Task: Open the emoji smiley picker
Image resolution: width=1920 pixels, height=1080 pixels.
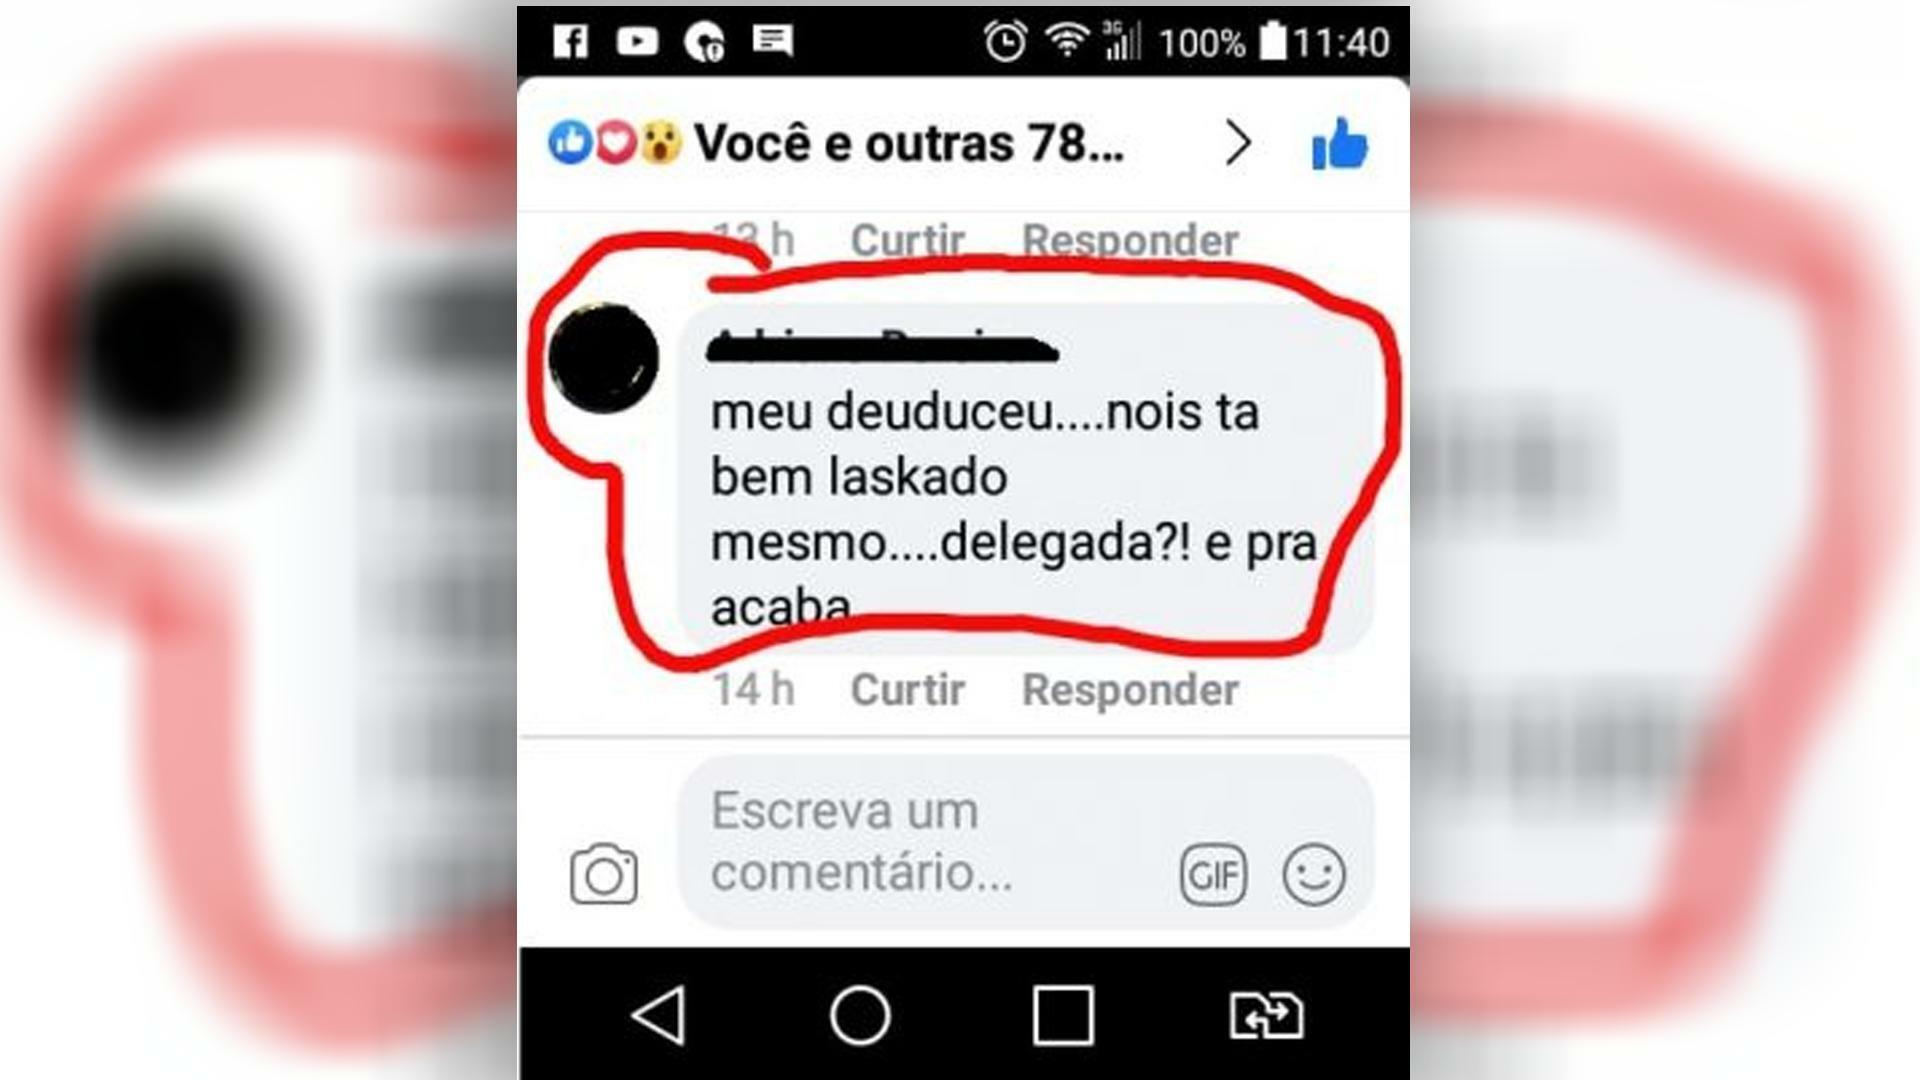Action: tap(1314, 875)
